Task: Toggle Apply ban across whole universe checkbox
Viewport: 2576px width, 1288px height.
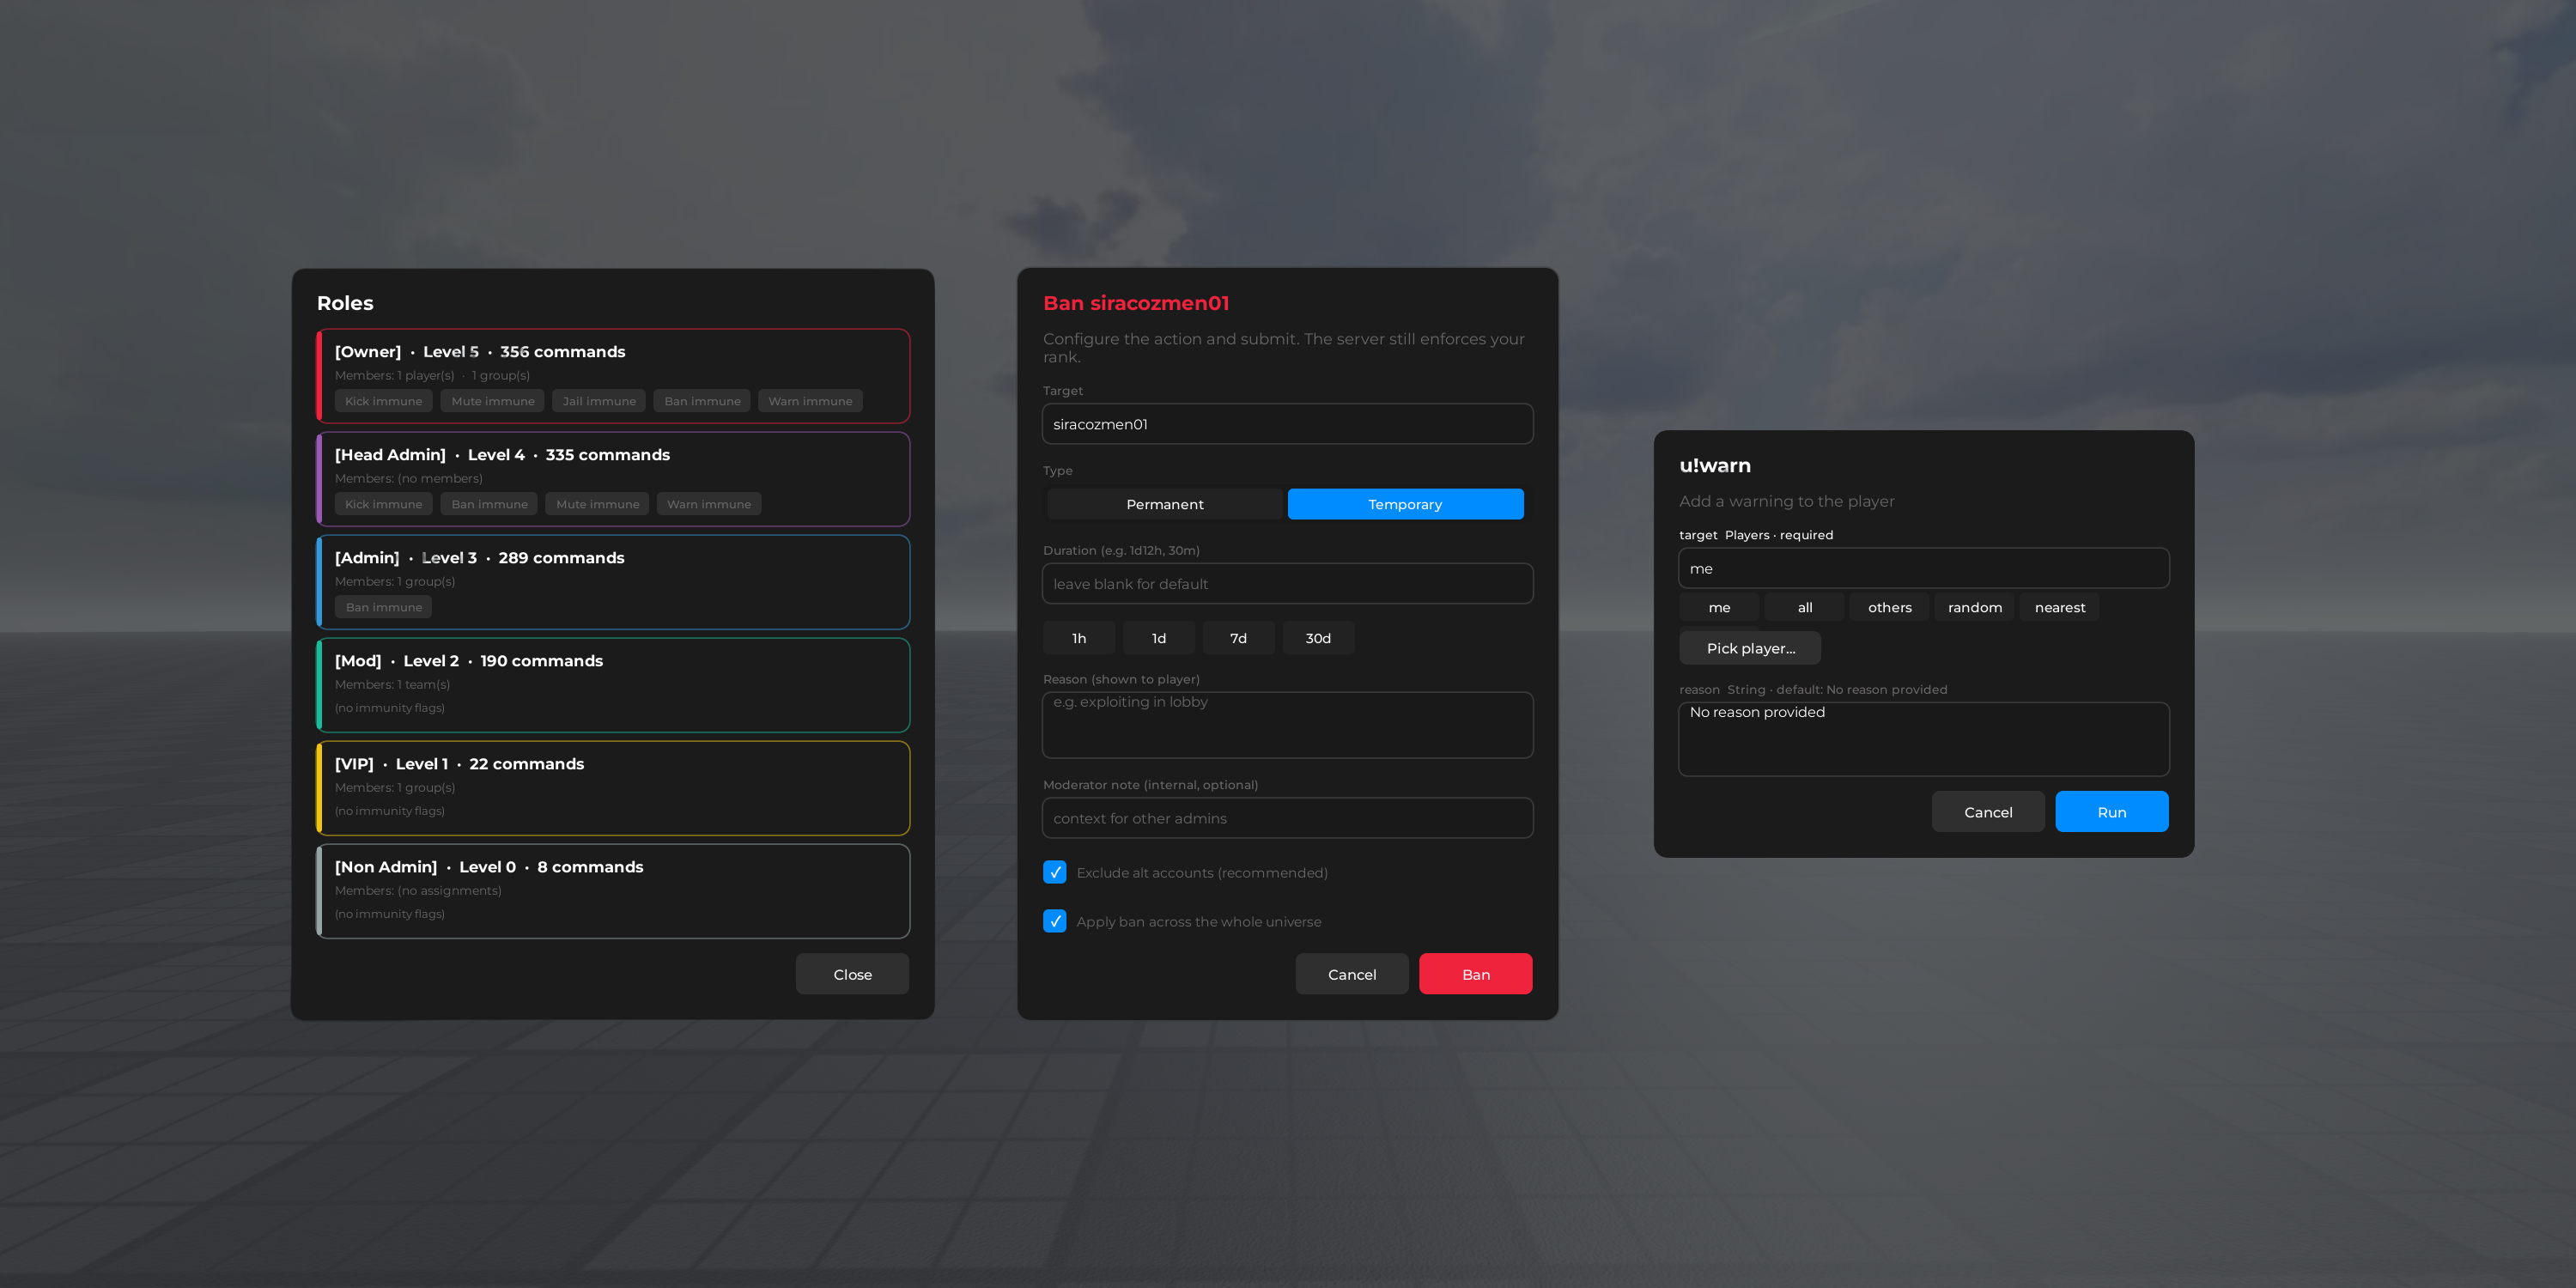Action: [x=1054, y=921]
